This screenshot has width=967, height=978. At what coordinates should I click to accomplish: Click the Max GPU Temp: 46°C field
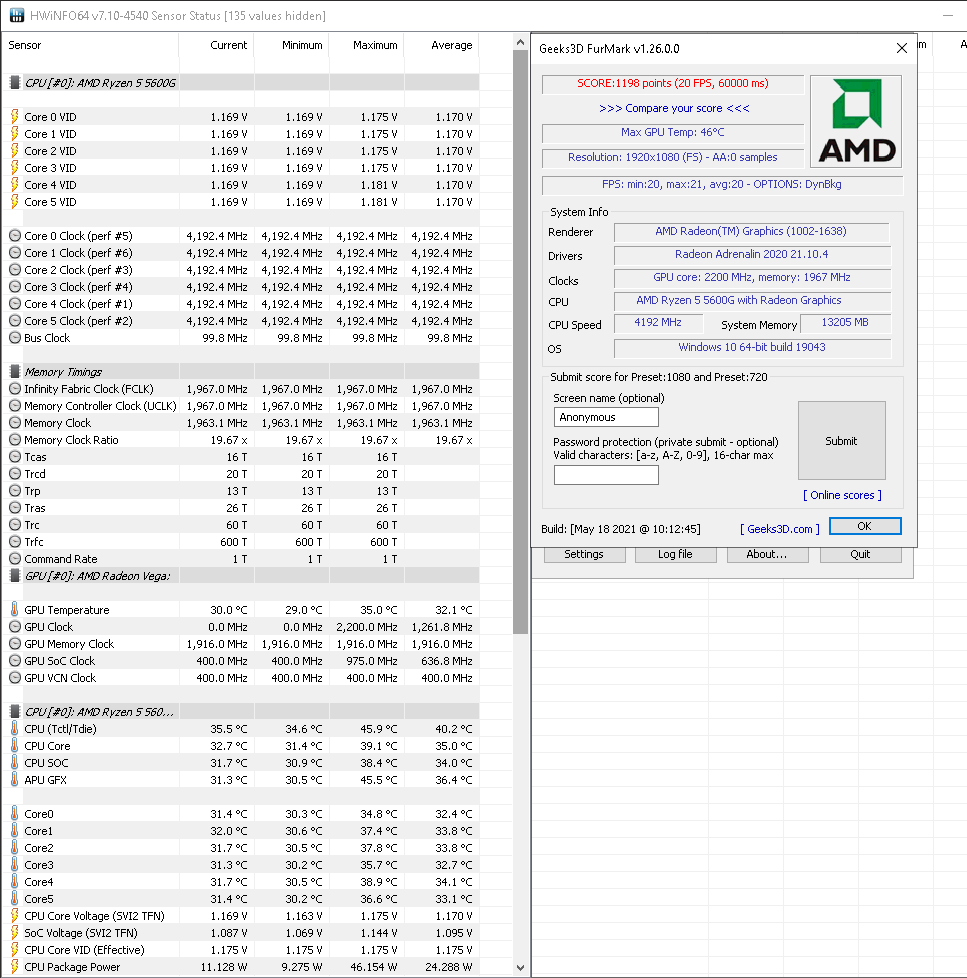[673, 132]
